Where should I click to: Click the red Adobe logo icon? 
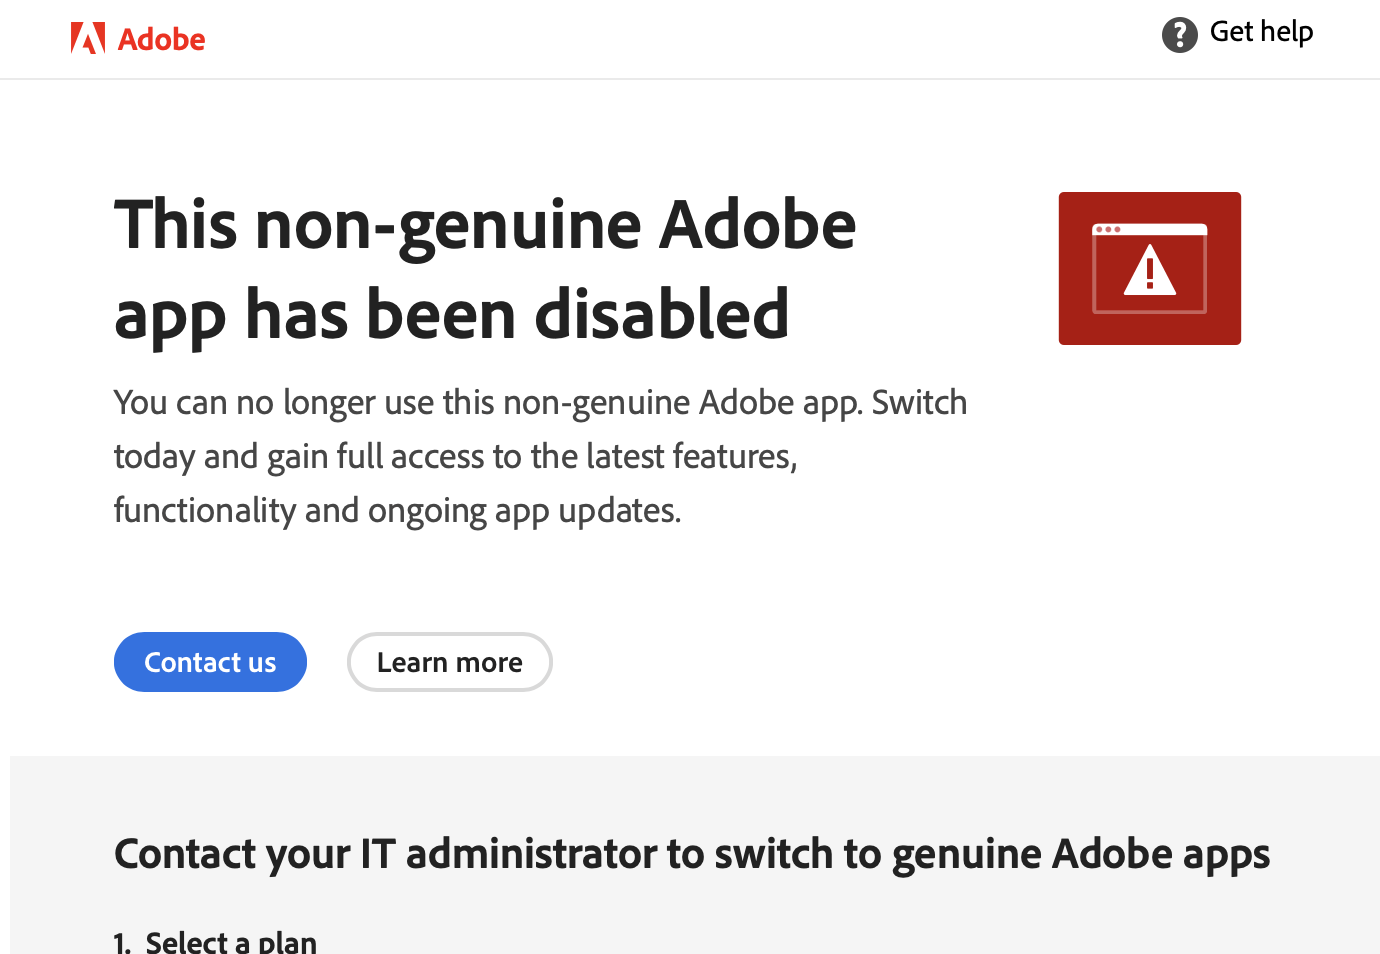[x=88, y=39]
